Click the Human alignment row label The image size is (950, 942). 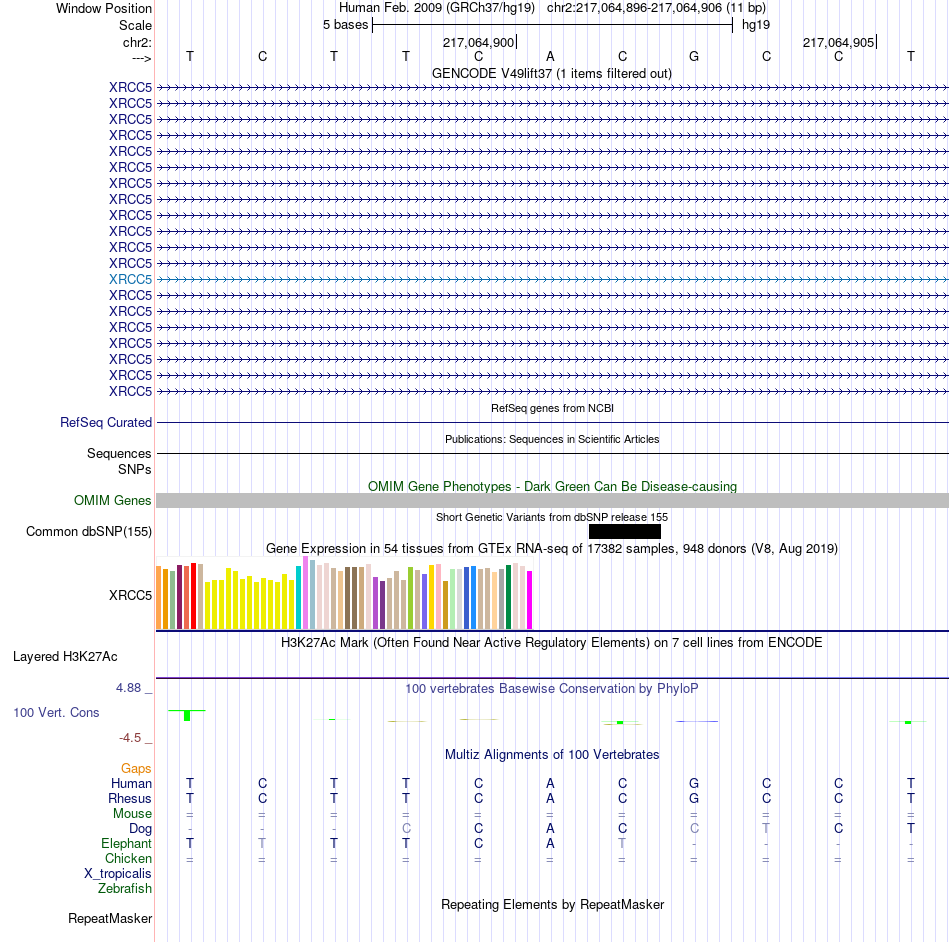131,784
